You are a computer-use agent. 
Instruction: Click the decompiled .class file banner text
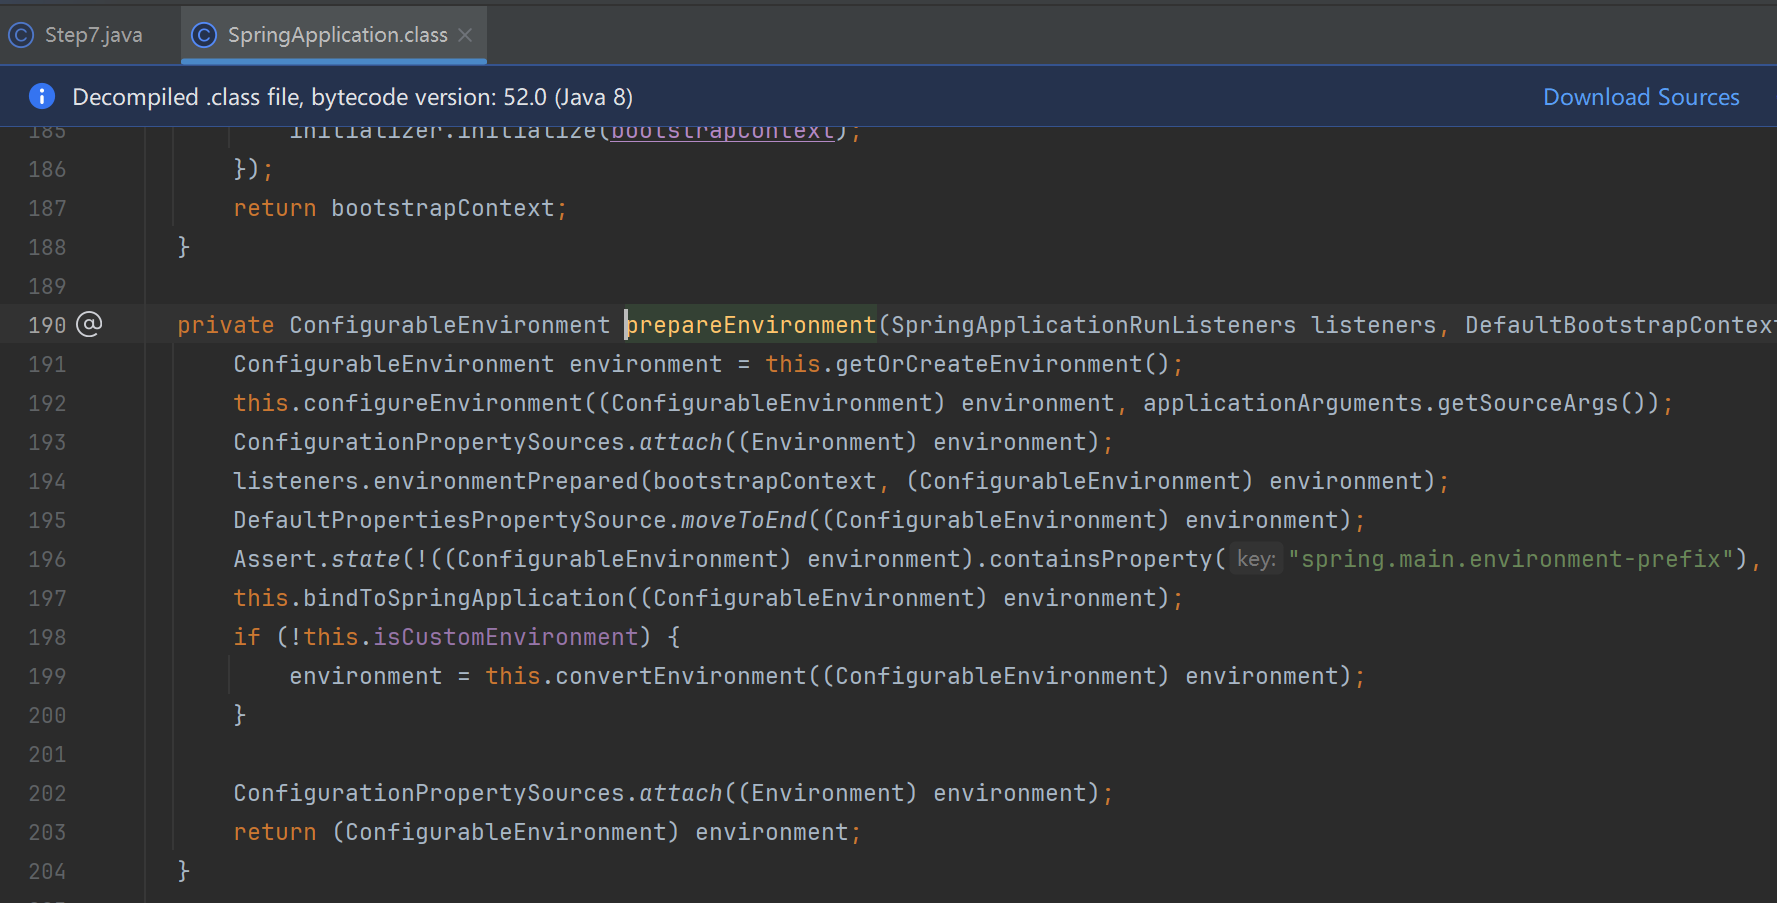pyautogui.click(x=352, y=97)
